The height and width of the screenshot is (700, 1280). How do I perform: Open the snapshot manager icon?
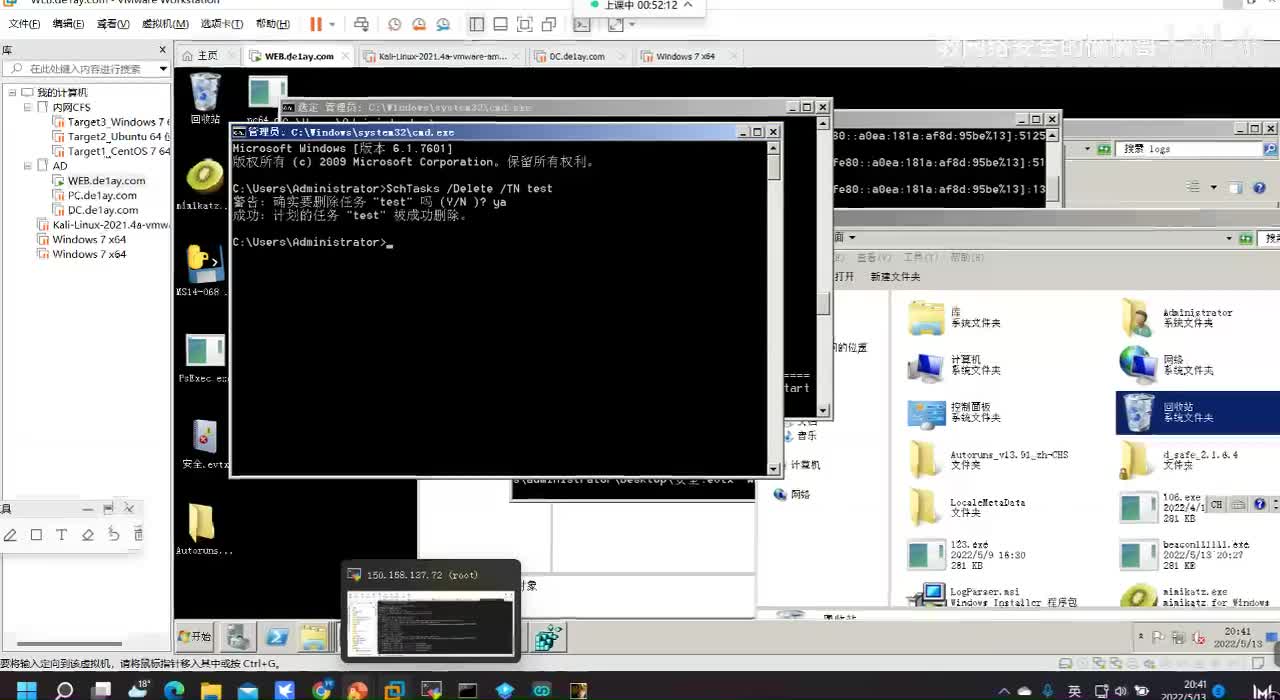coord(442,24)
